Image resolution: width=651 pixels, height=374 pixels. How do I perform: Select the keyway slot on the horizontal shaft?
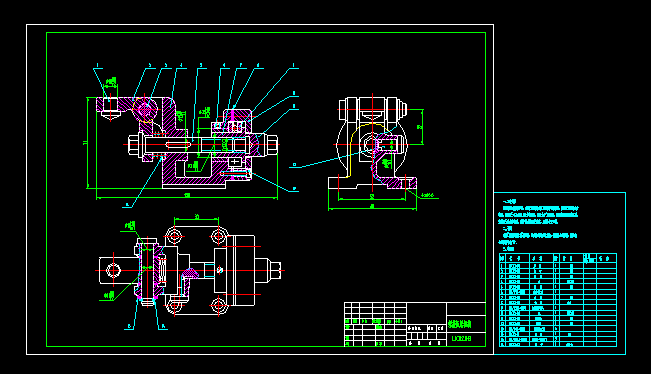(x=178, y=144)
